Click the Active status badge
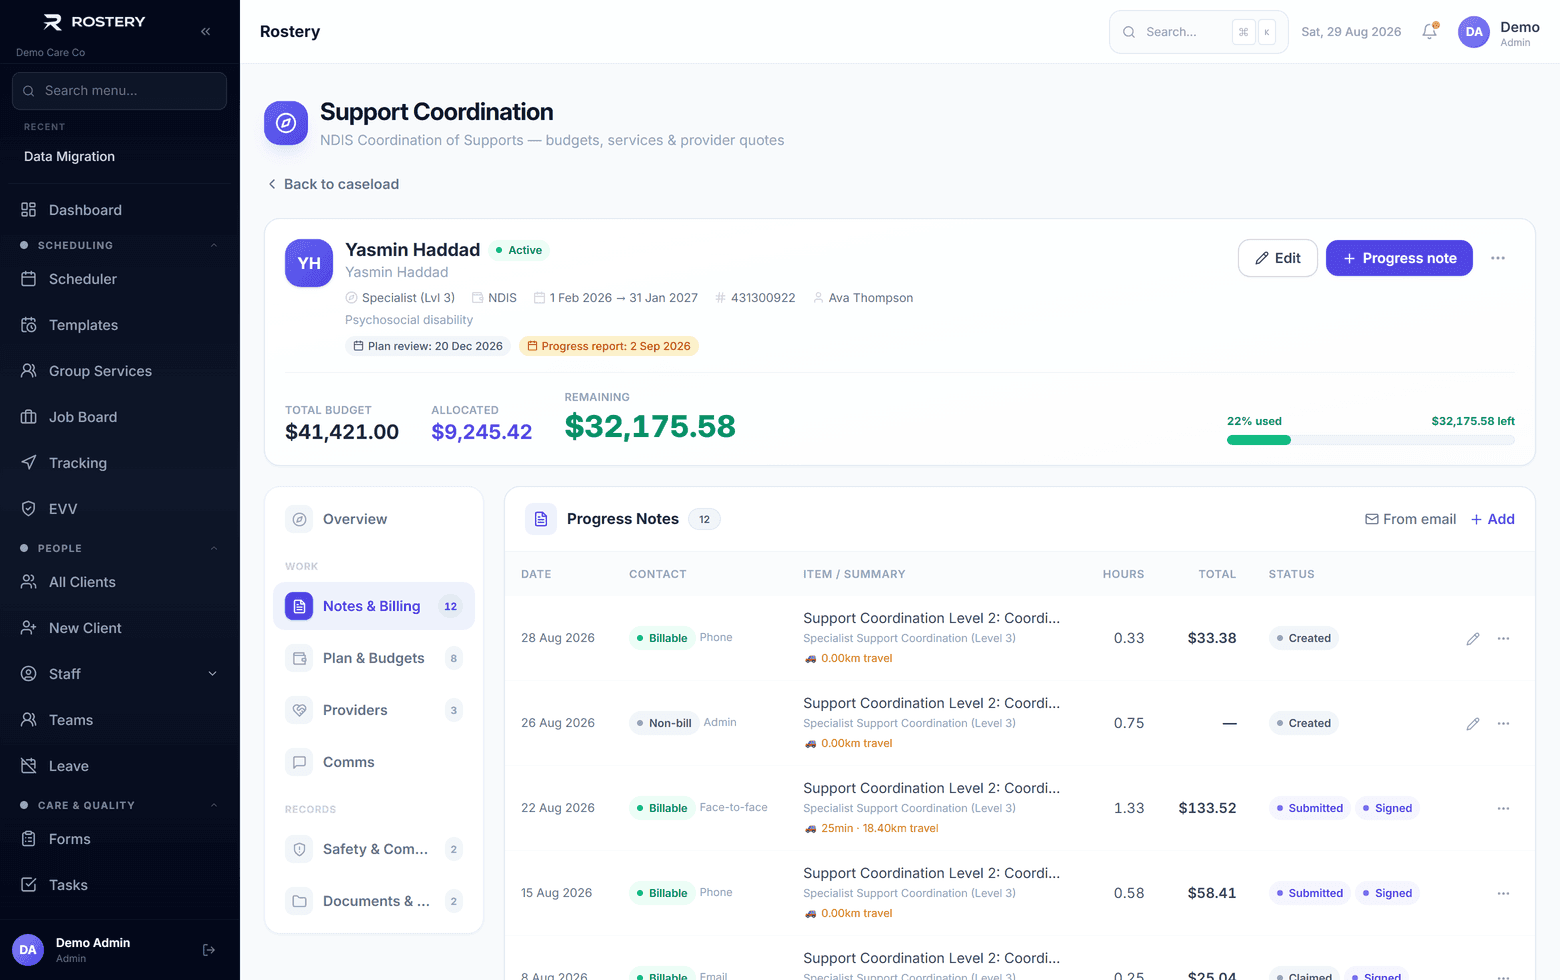This screenshot has width=1560, height=980. click(519, 250)
